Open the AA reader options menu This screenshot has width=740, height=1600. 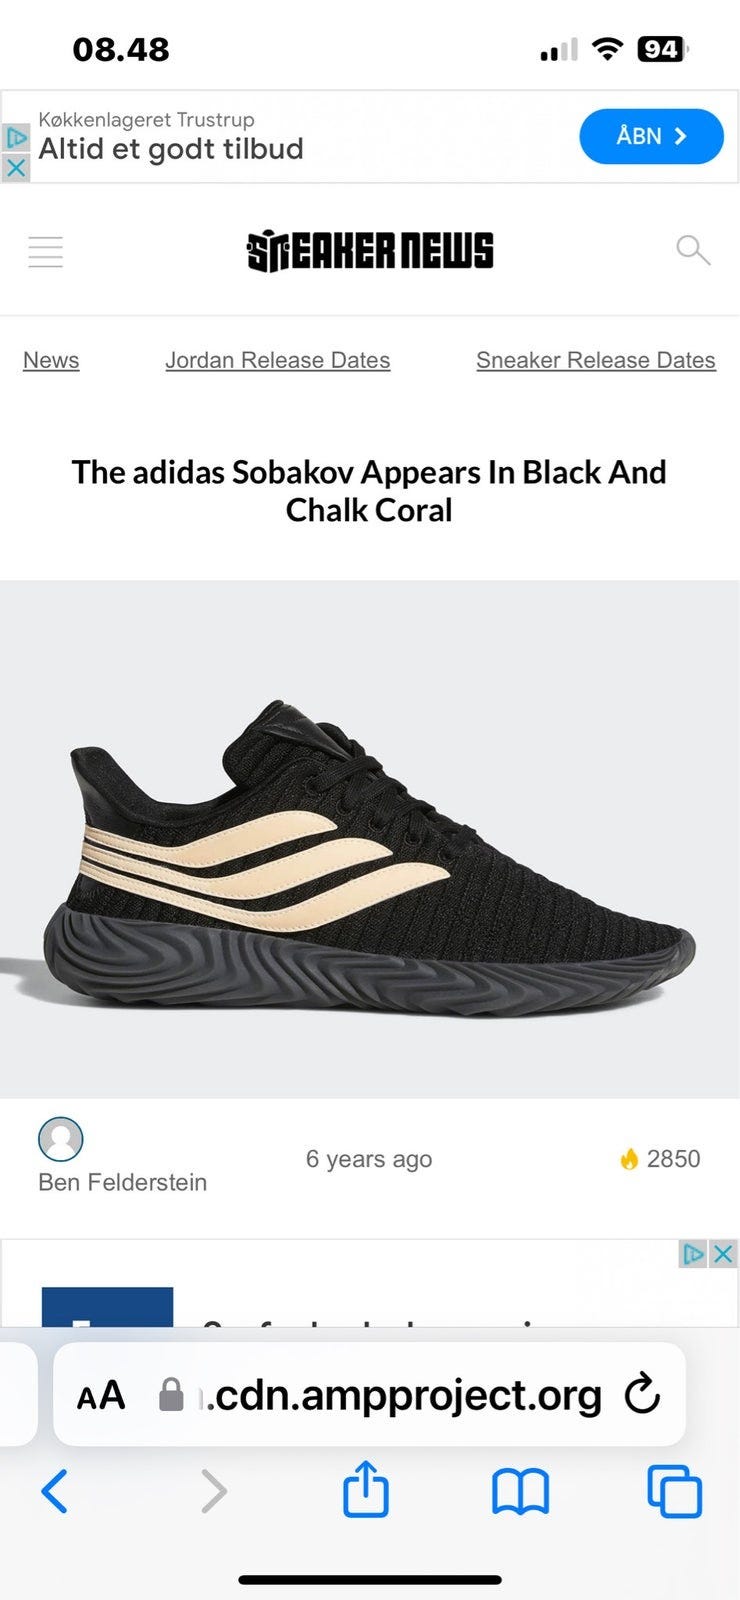pos(101,1395)
